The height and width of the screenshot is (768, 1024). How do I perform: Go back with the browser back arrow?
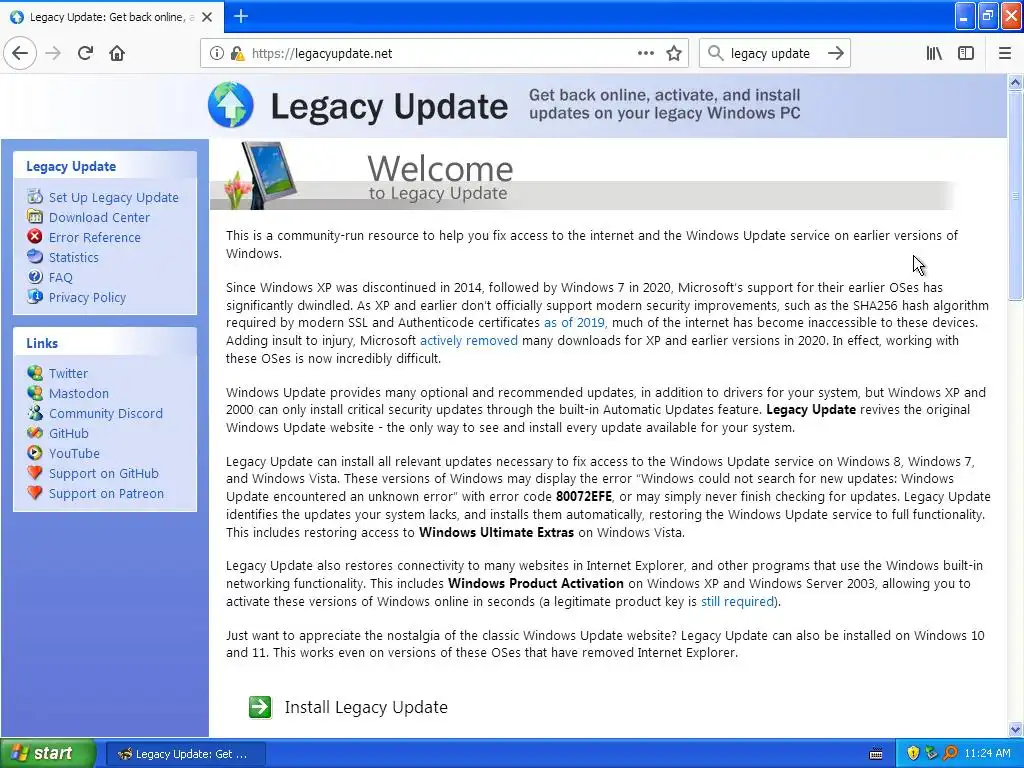[x=20, y=54]
